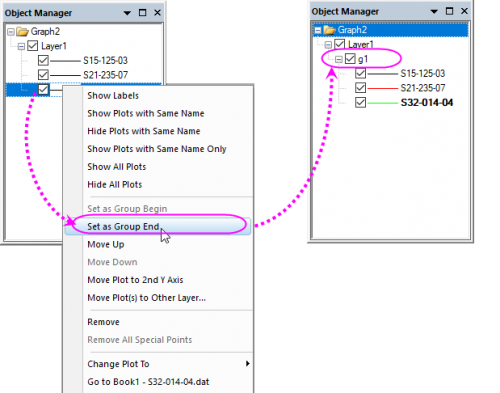500x393 pixels.
Task: Toggle S32-014-04 checkbox in right Object Manager
Action: [360, 102]
